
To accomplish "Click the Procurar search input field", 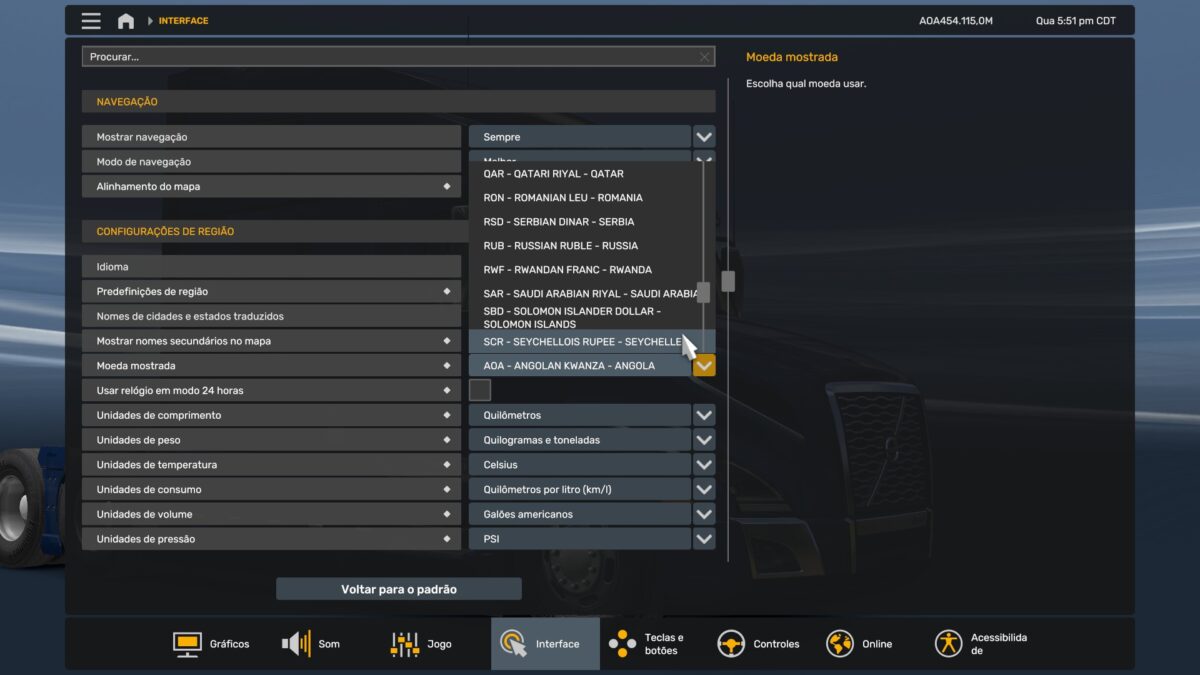I will [390, 57].
